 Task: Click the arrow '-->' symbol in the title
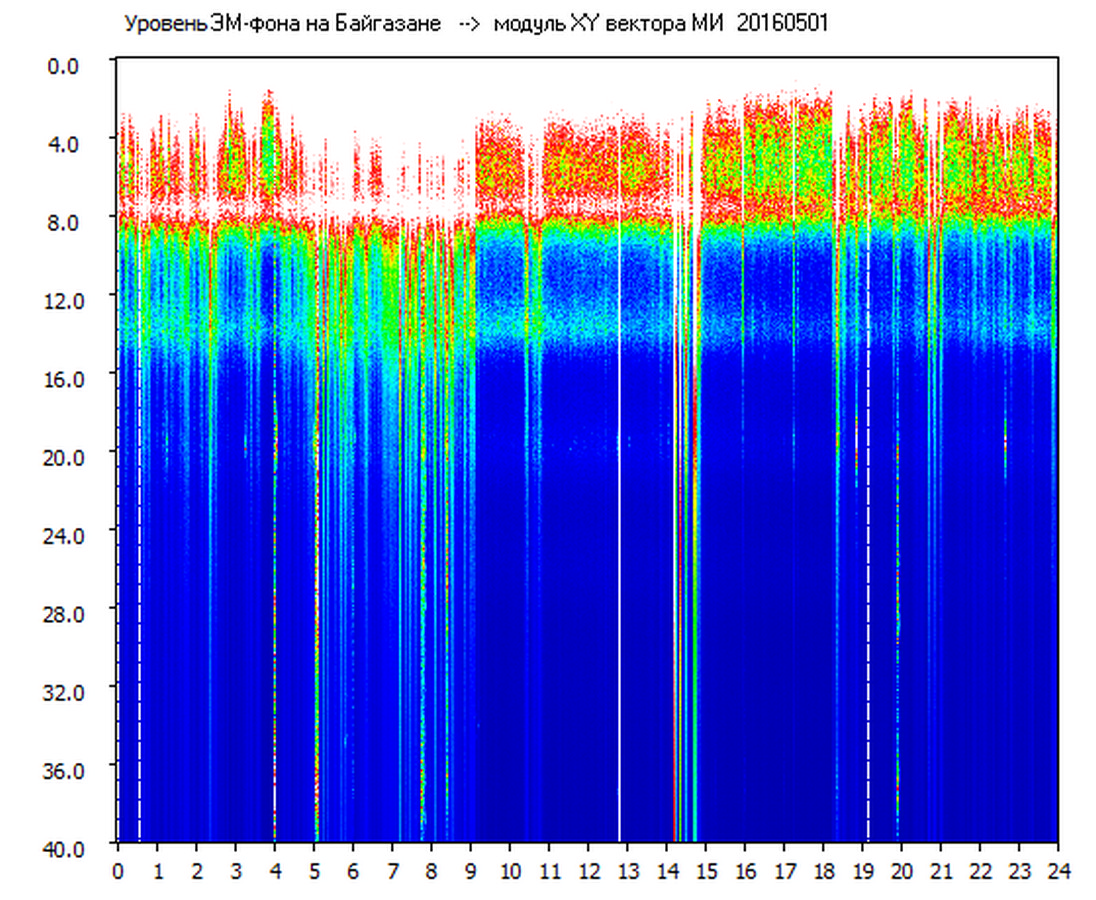[468, 25]
